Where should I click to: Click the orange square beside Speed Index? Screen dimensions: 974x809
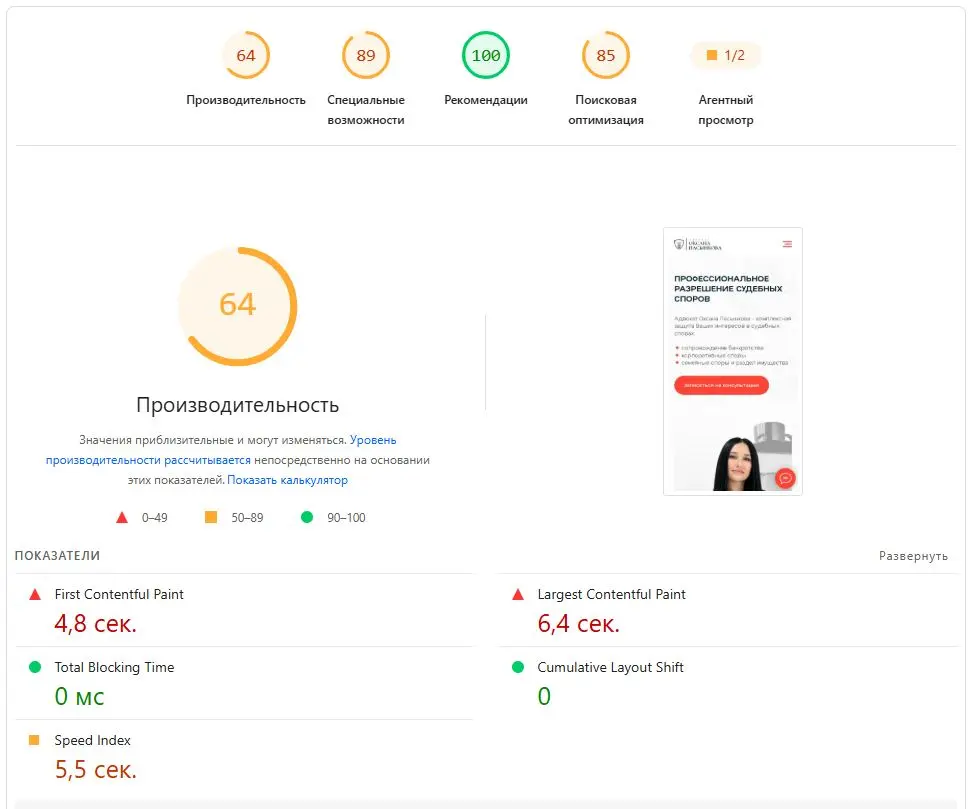34,740
